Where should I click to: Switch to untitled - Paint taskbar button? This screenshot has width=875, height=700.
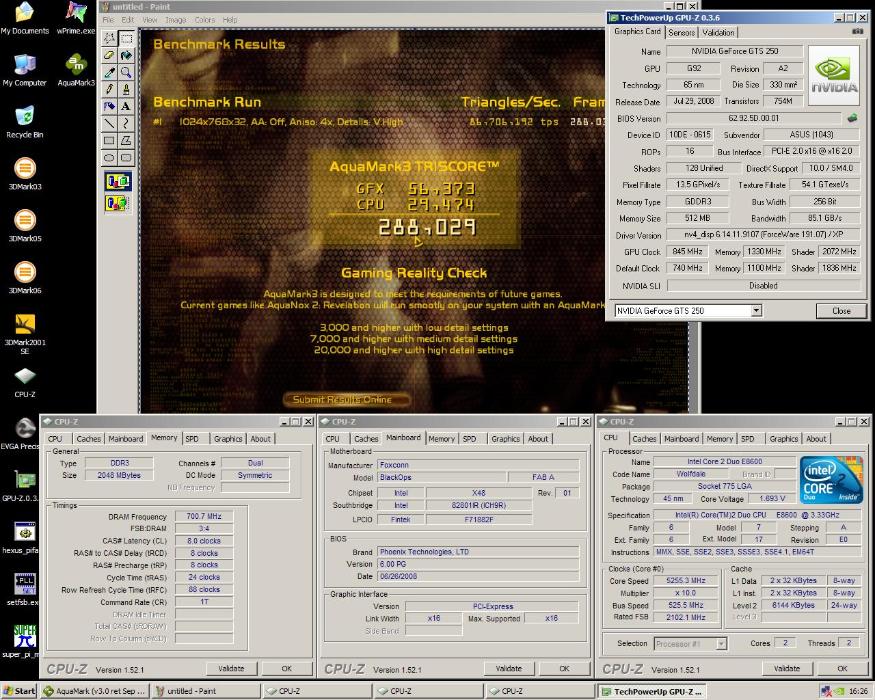click(205, 691)
